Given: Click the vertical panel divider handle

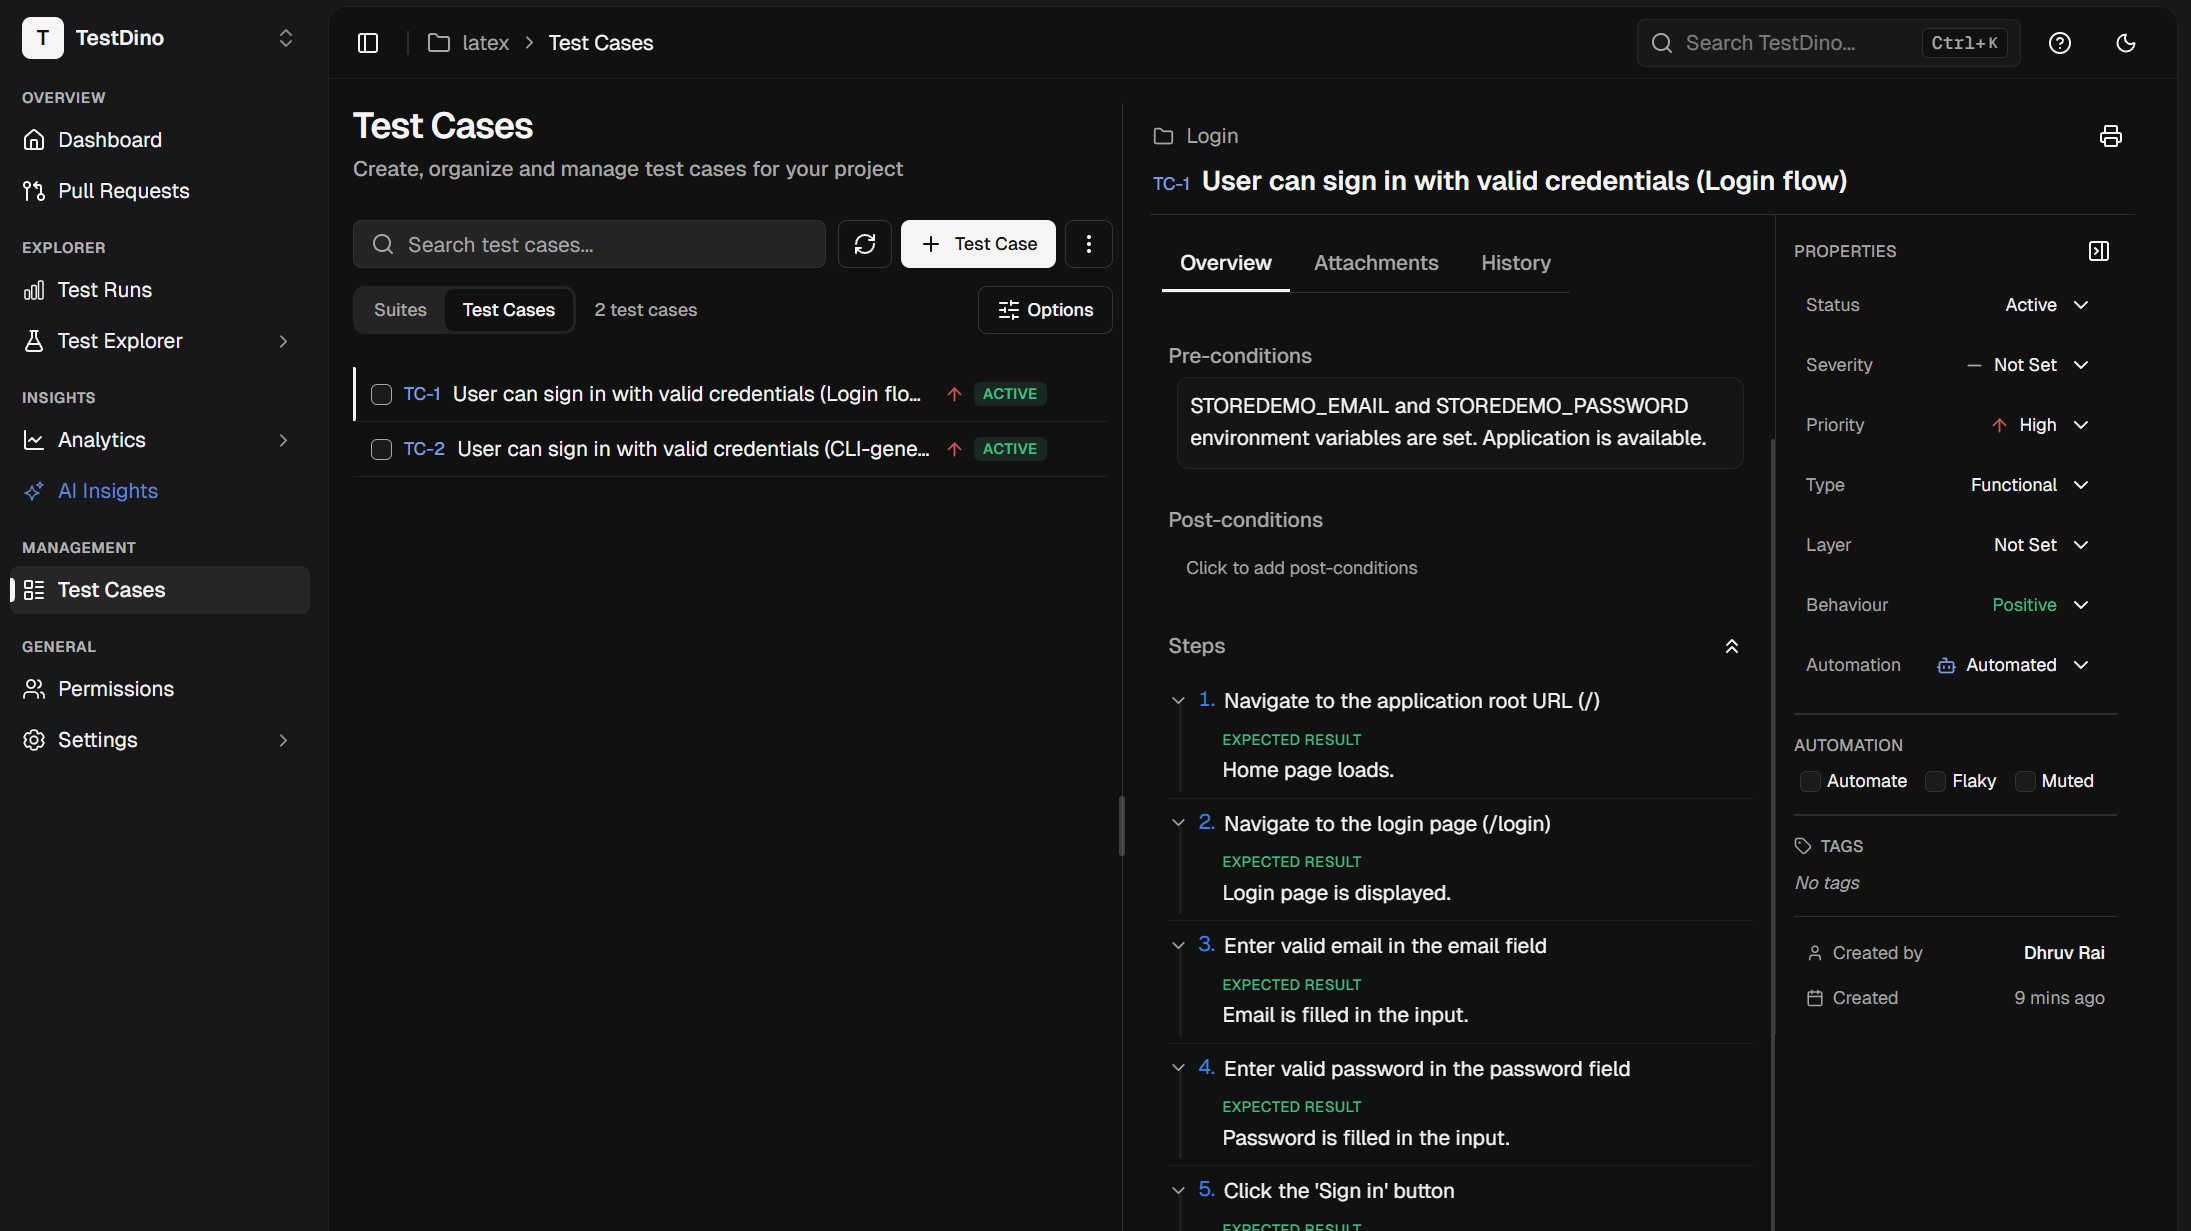Looking at the screenshot, I should 1121,826.
